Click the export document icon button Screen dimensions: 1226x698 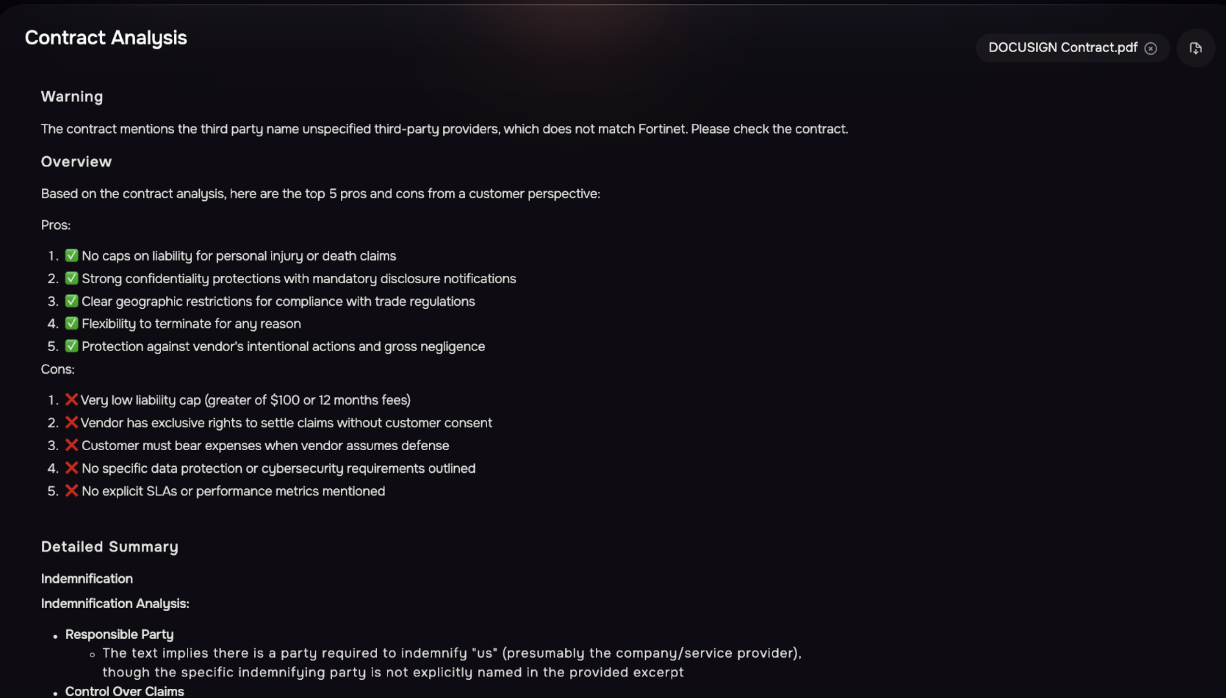coord(1195,48)
